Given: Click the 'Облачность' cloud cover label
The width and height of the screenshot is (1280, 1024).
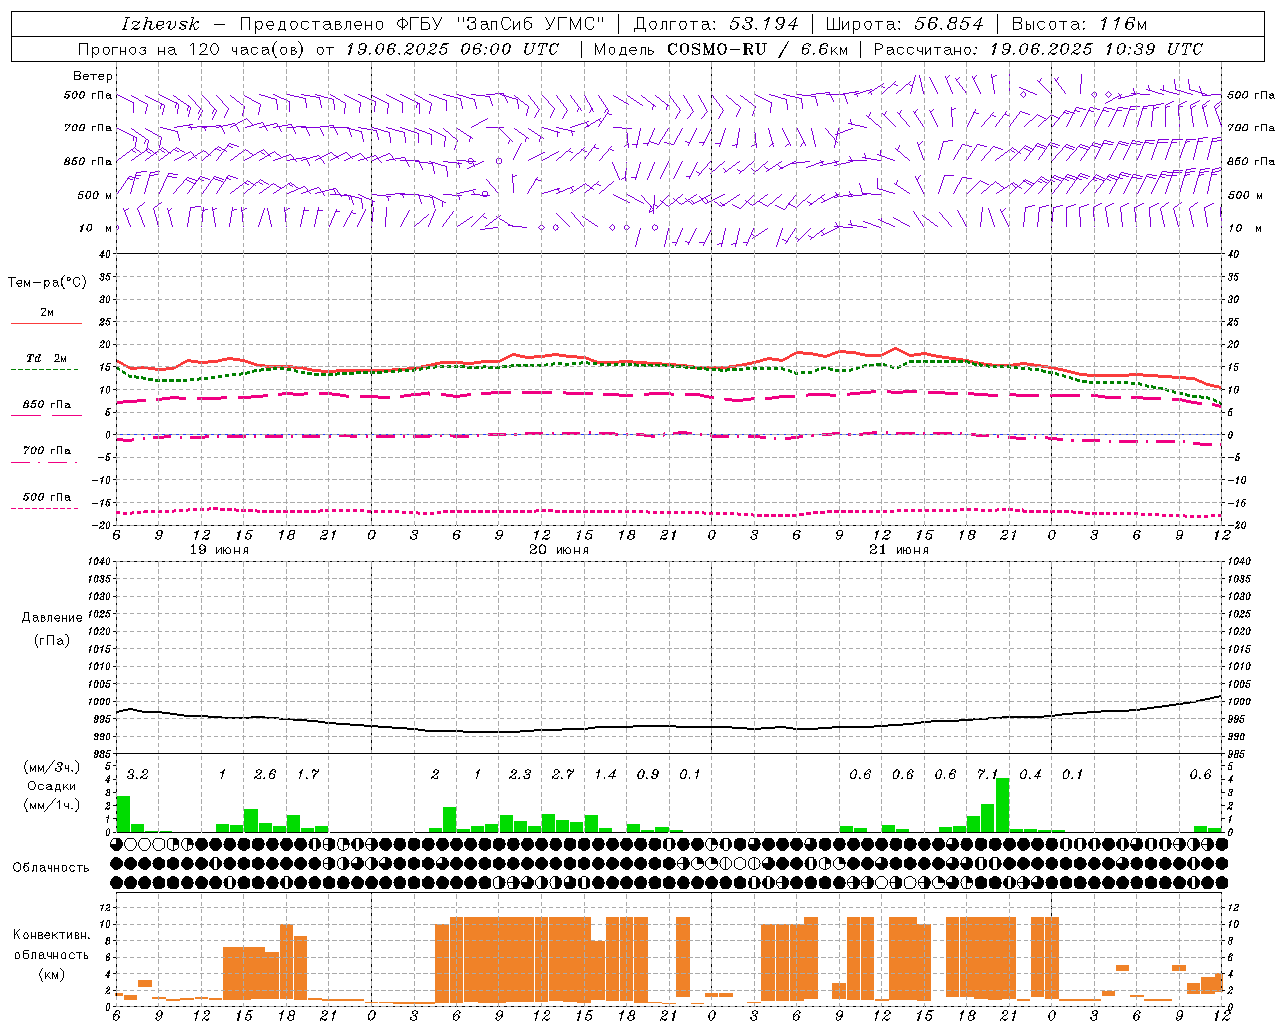Looking at the screenshot, I should (x=51, y=868).
